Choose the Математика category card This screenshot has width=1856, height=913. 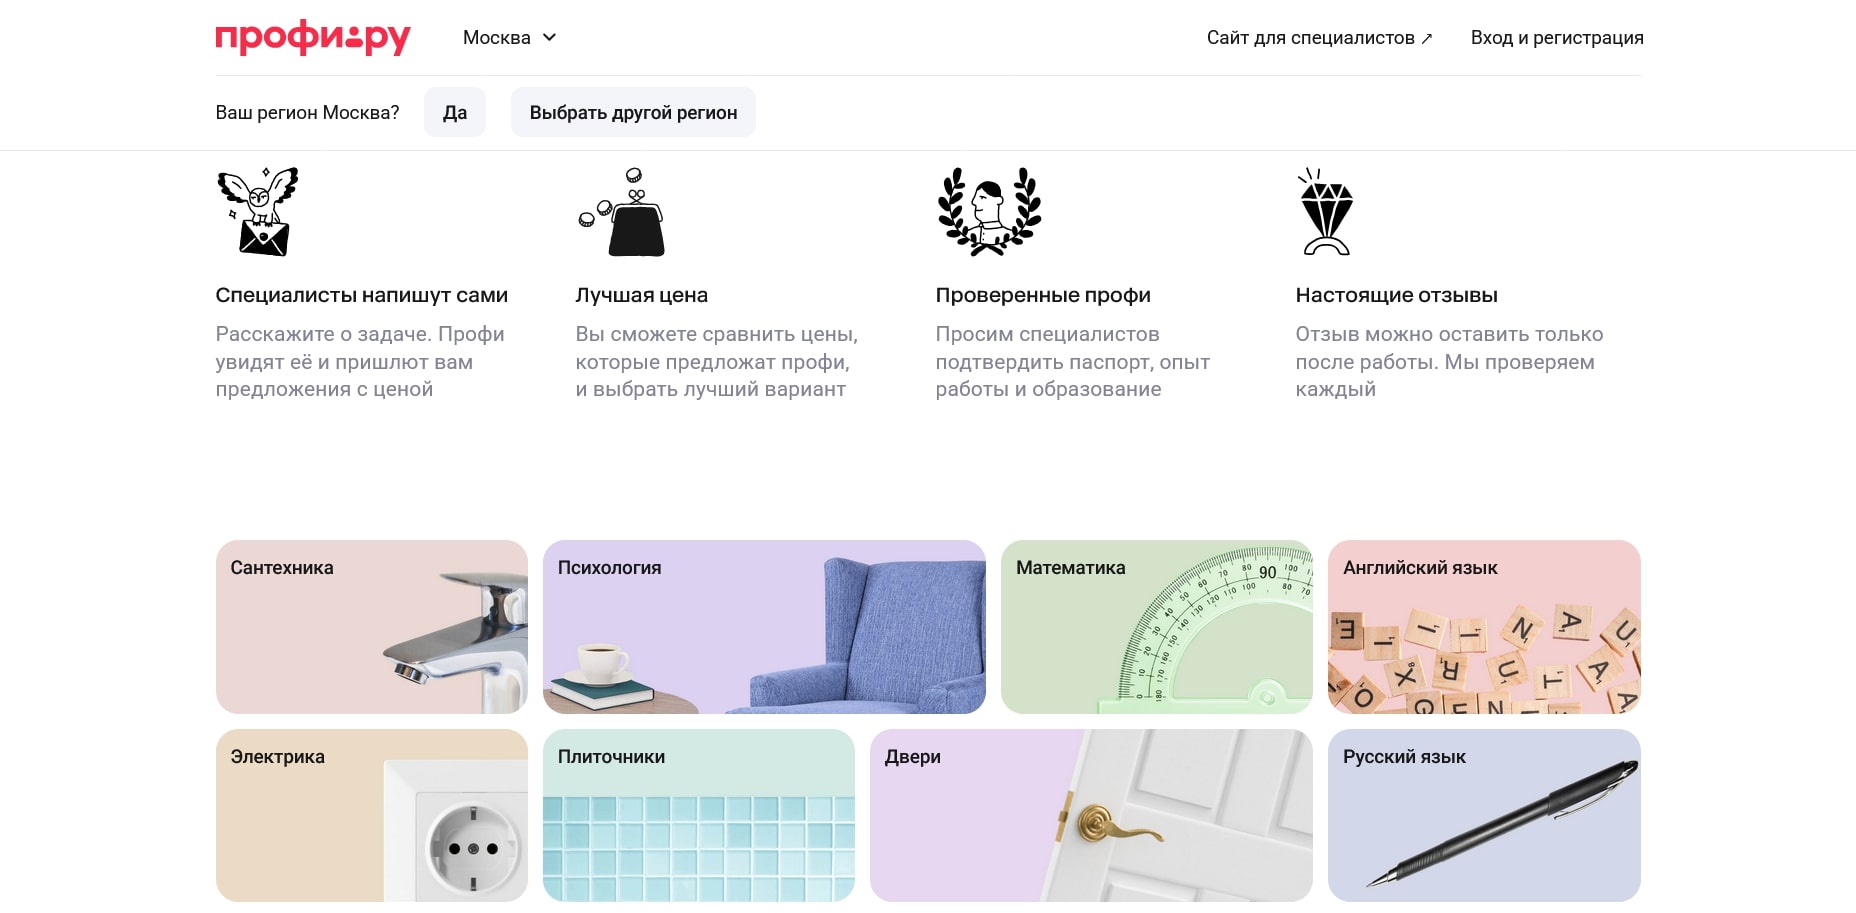tap(1156, 627)
